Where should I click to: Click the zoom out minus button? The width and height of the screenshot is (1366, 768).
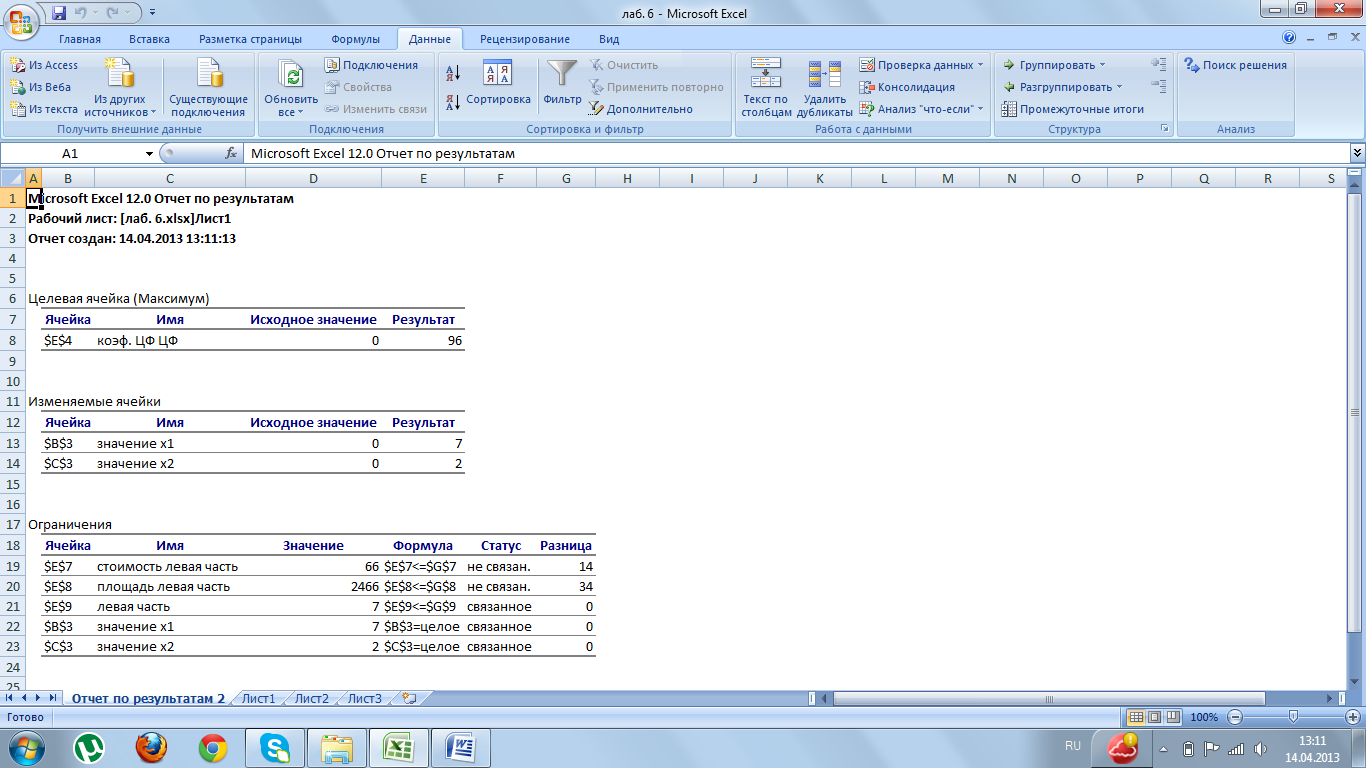(1235, 718)
